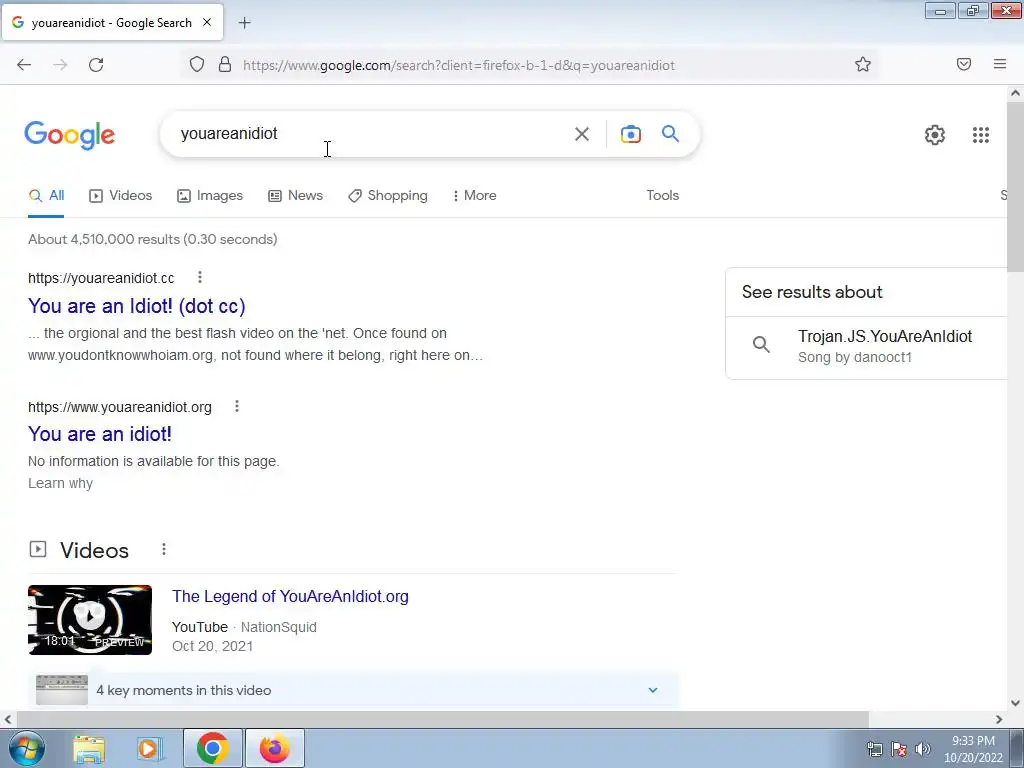Open the Save to Pocket icon
Screen dimensions: 1024x768
pos(964,64)
